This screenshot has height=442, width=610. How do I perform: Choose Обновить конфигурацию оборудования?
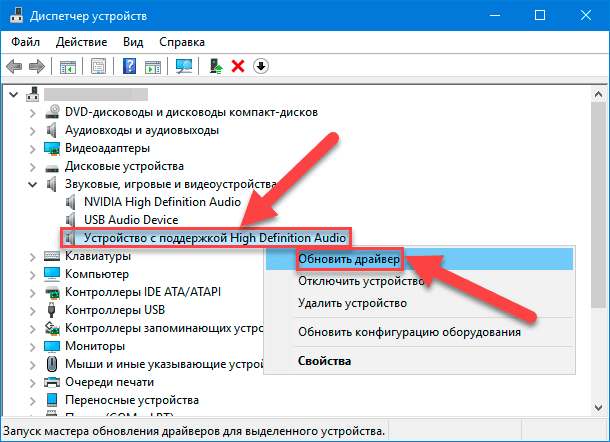coord(419,332)
